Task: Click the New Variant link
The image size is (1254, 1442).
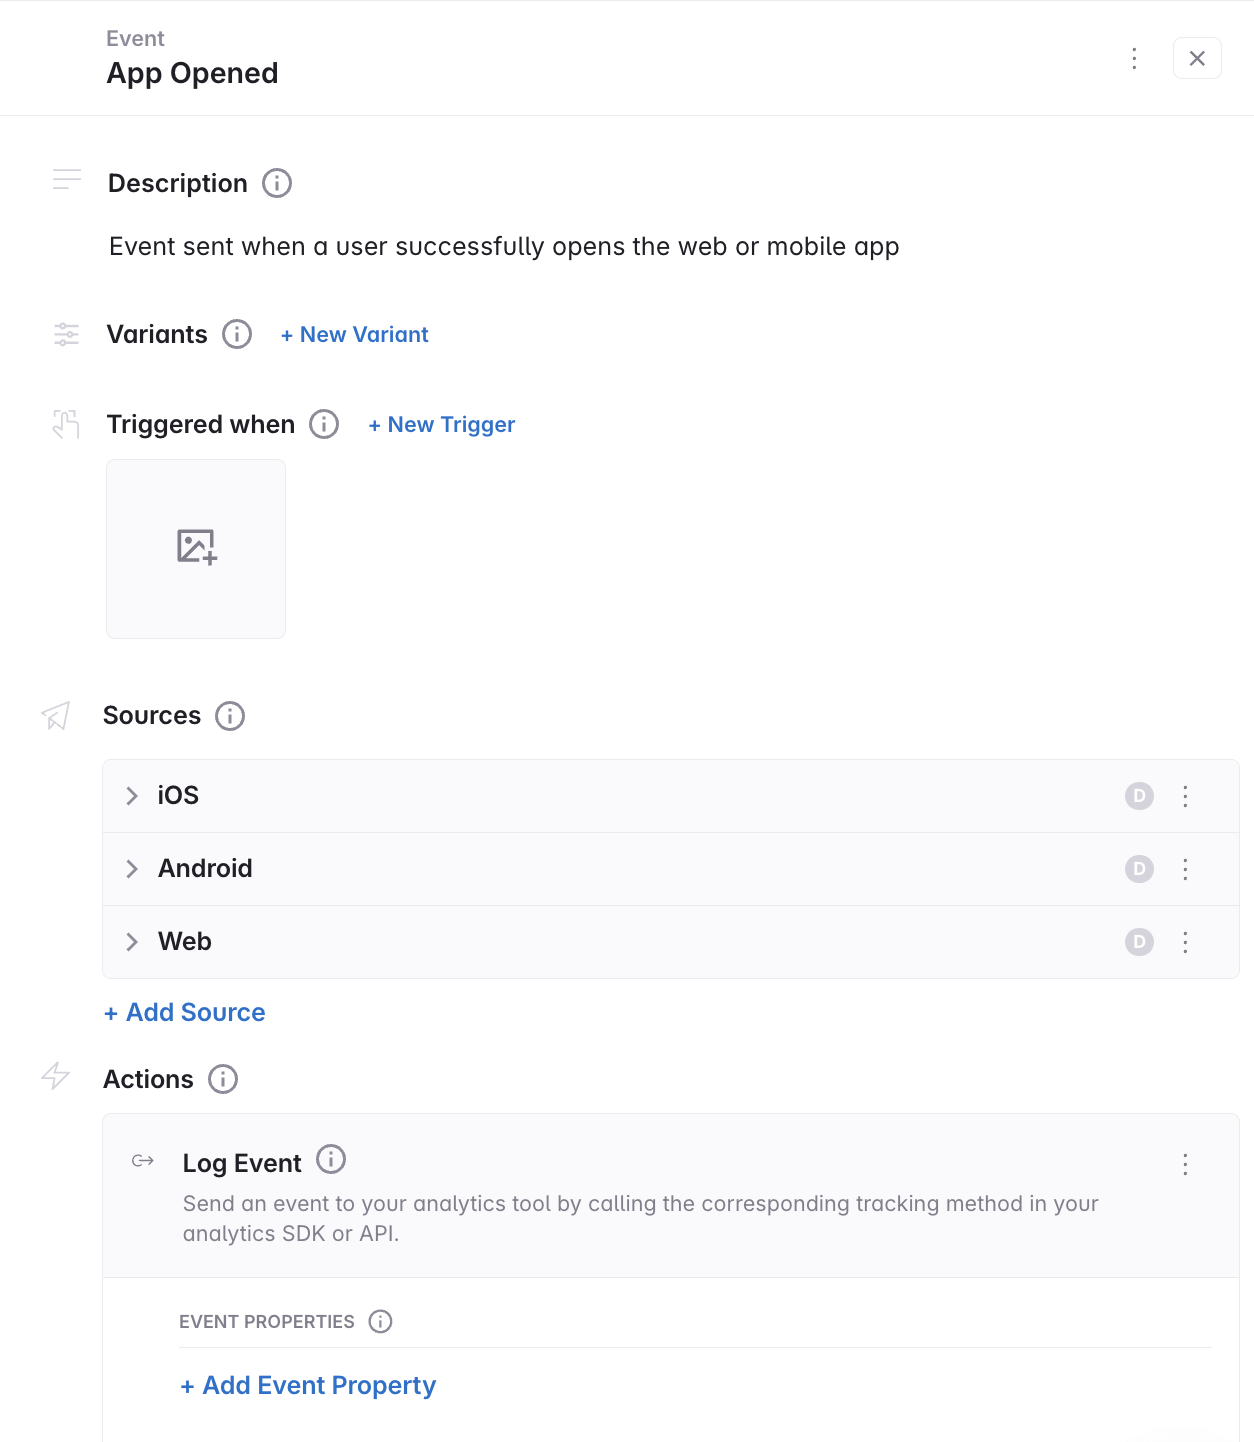Action: [x=355, y=335]
